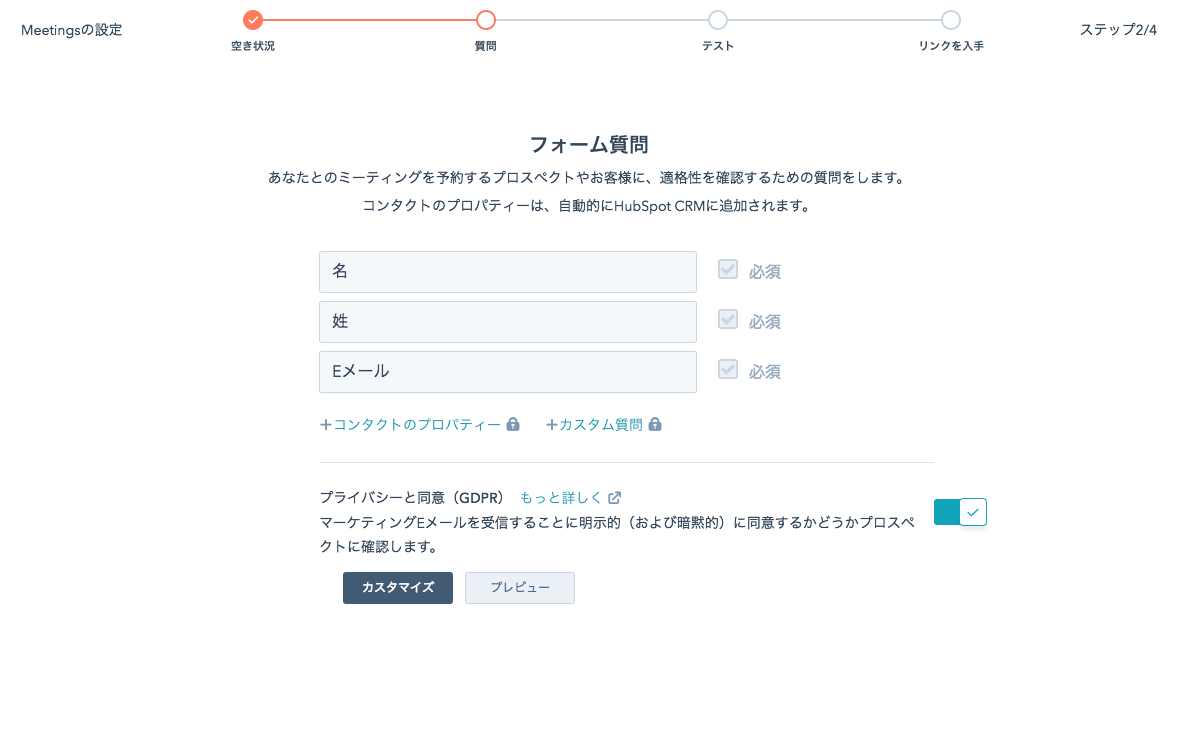
Task: Add a コンタクトのプロパティー field
Action: point(411,424)
